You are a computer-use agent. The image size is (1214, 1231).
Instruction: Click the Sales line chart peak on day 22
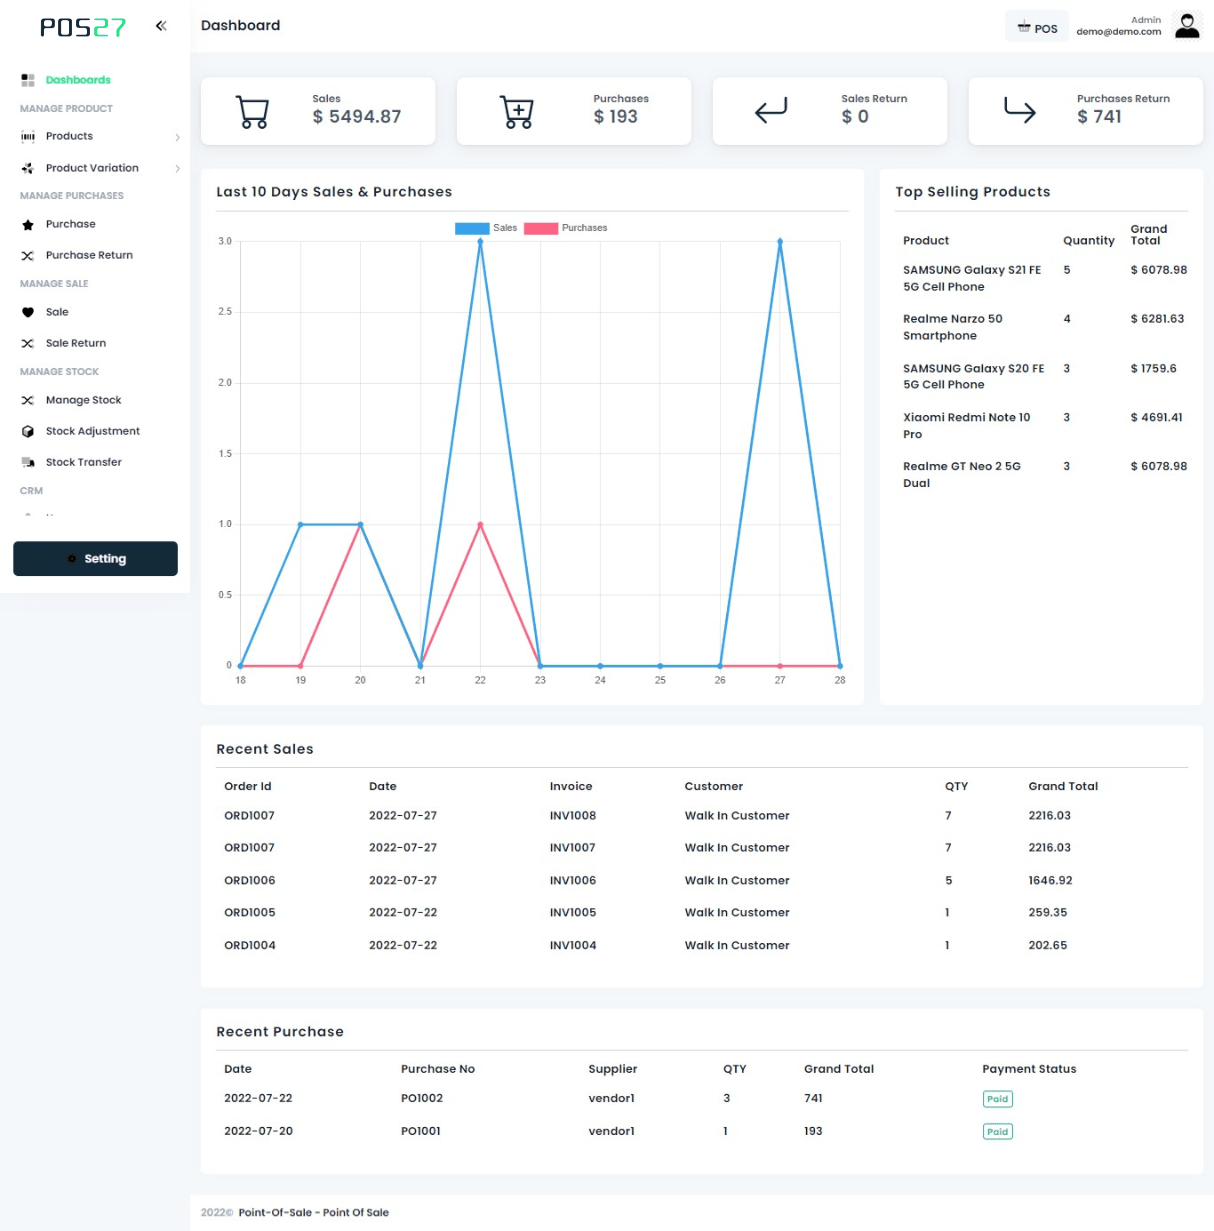click(x=480, y=240)
